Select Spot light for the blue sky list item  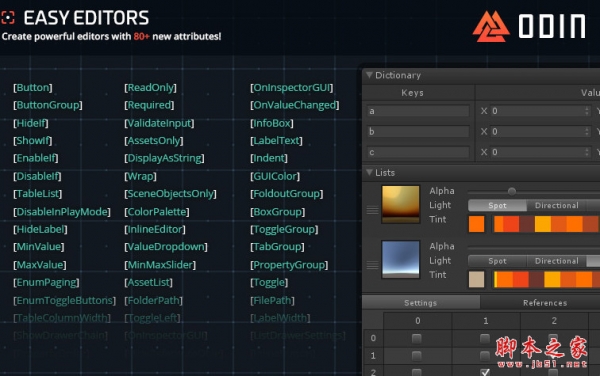pyautogui.click(x=497, y=261)
